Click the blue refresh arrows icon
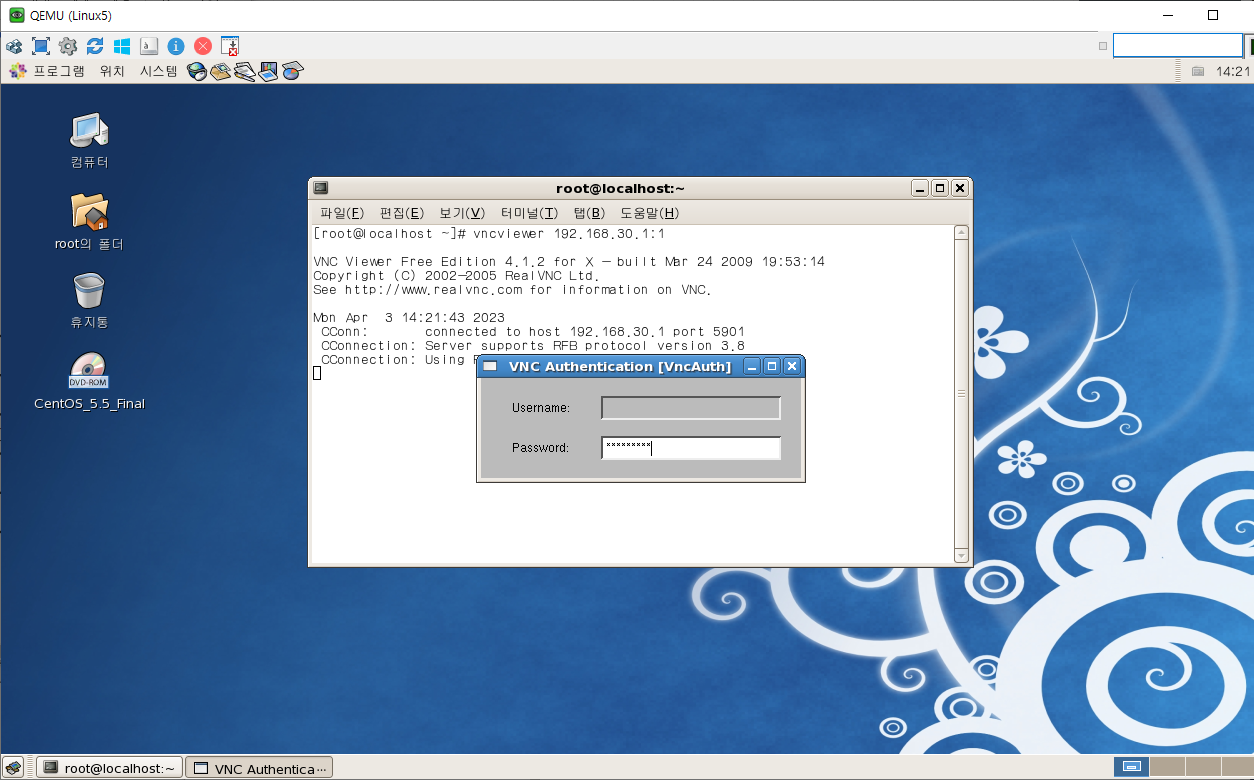Viewport: 1254px width, 780px height. tap(95, 46)
